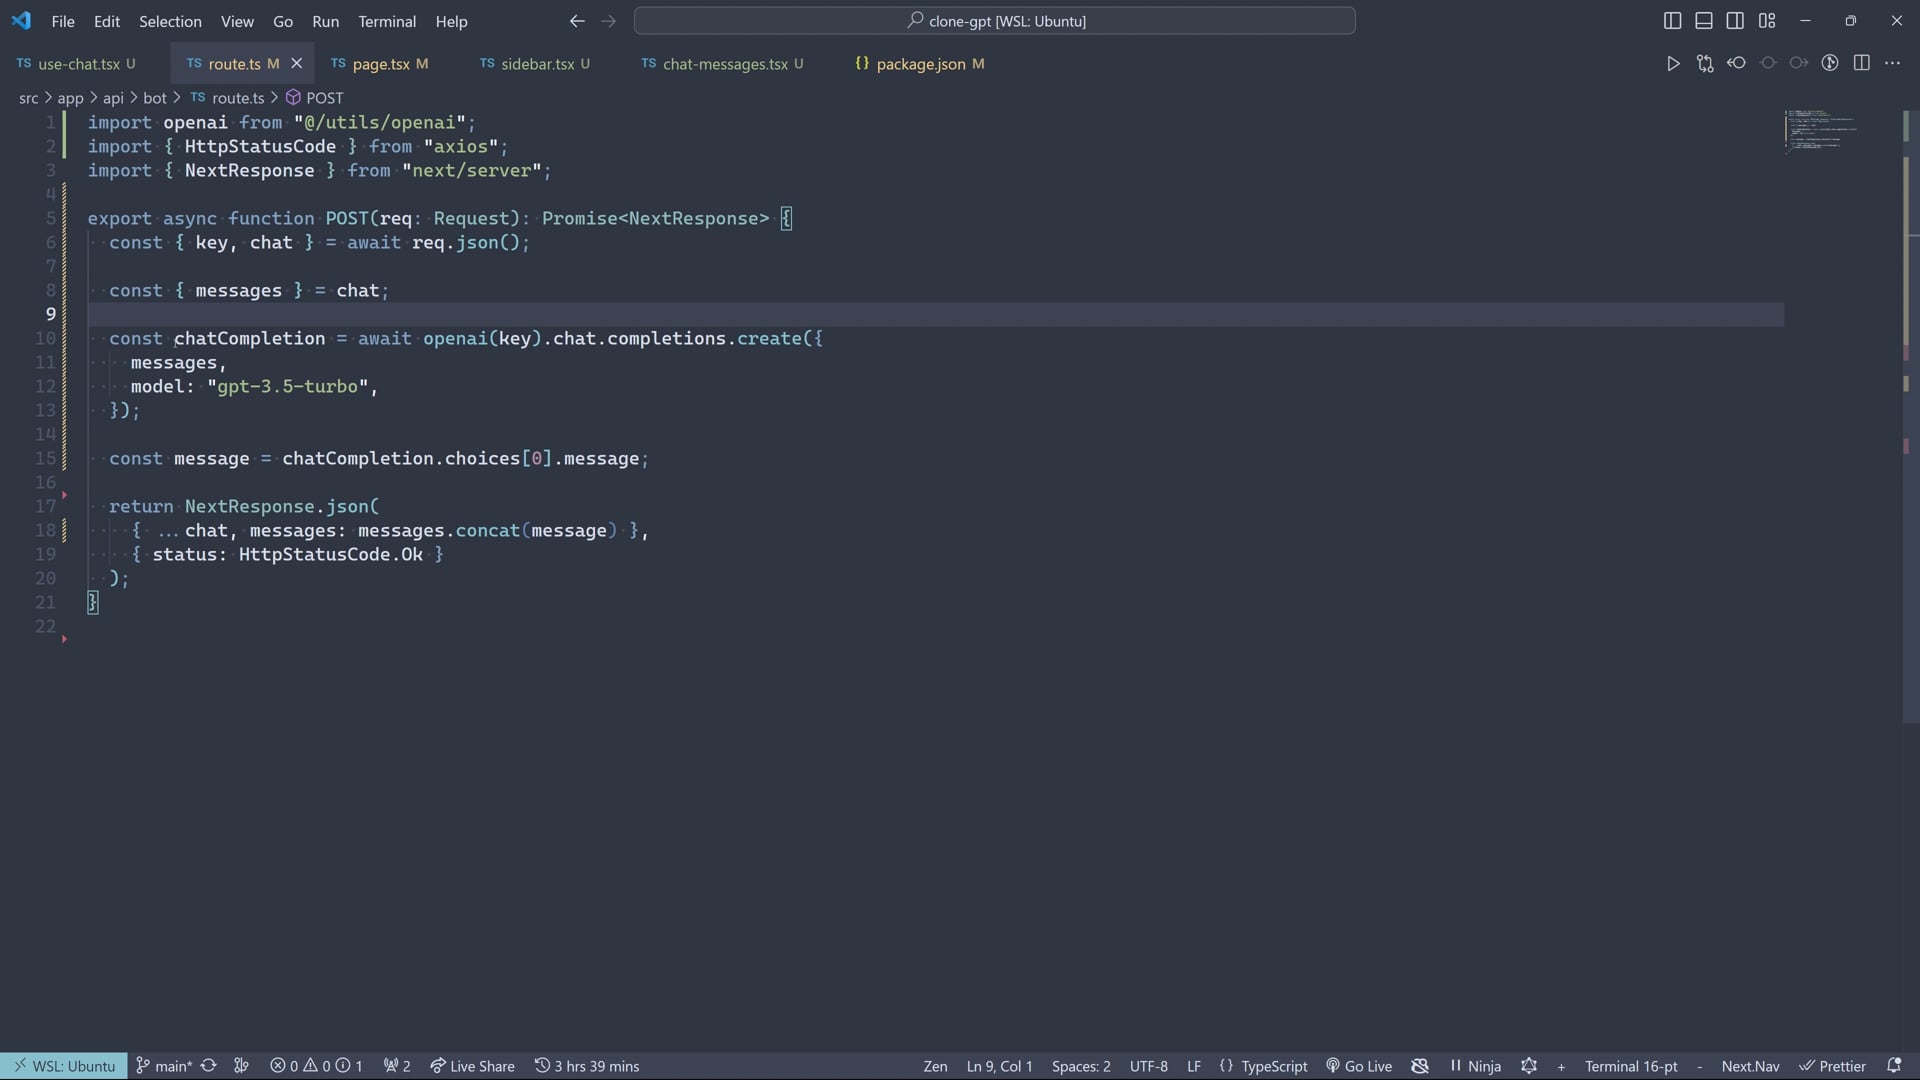This screenshot has width=1920, height=1080.
Task: Toggle Zen mode in the status bar
Action: tap(935, 1066)
